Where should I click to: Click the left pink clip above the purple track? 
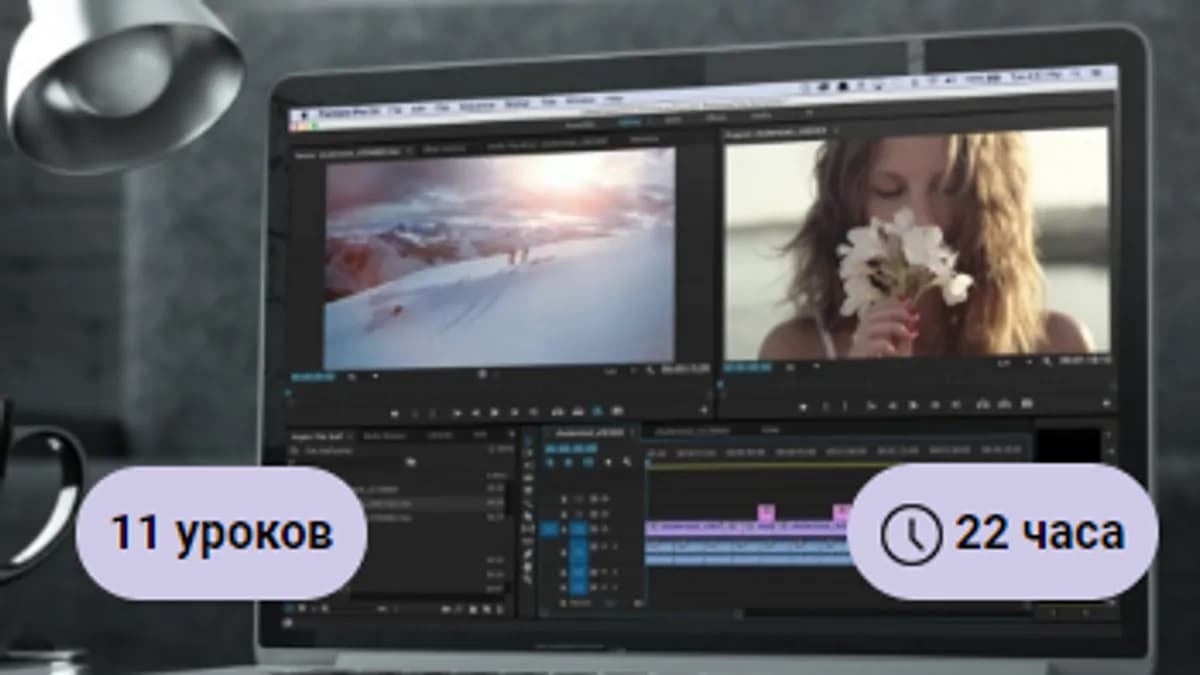[x=766, y=512]
